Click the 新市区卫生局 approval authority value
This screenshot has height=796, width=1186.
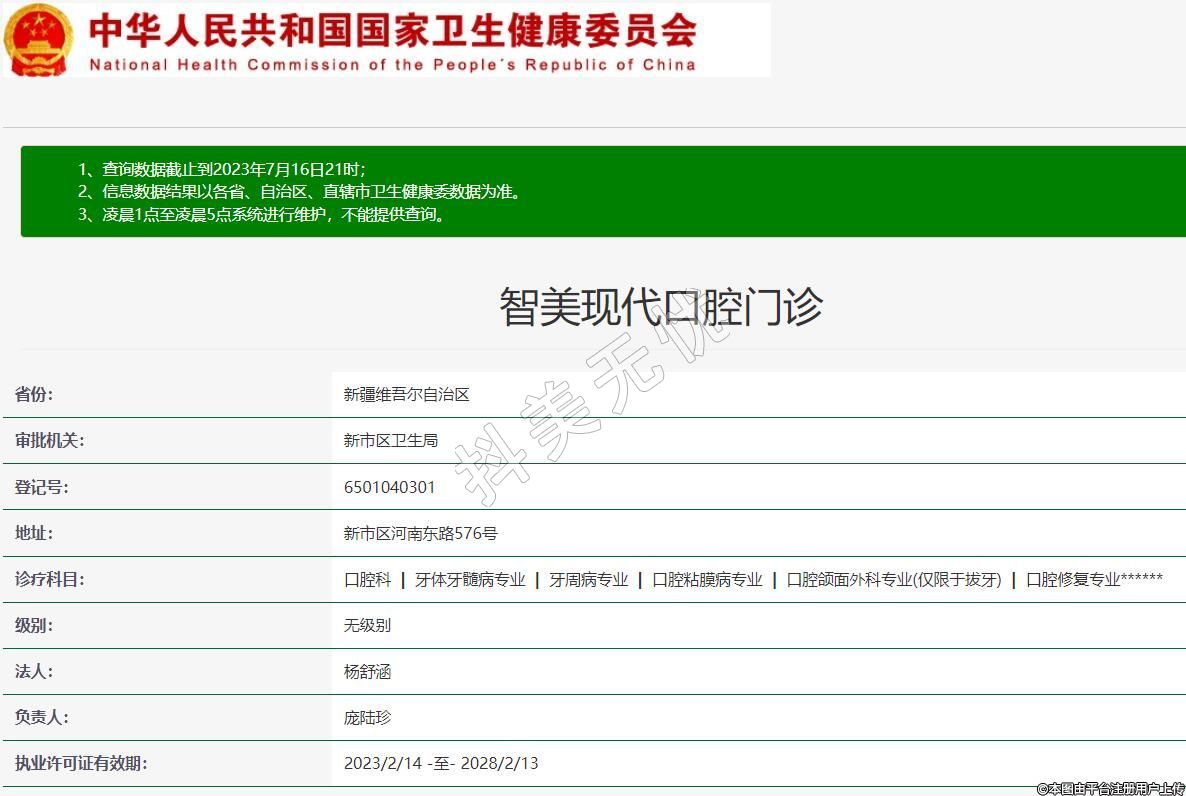point(390,441)
